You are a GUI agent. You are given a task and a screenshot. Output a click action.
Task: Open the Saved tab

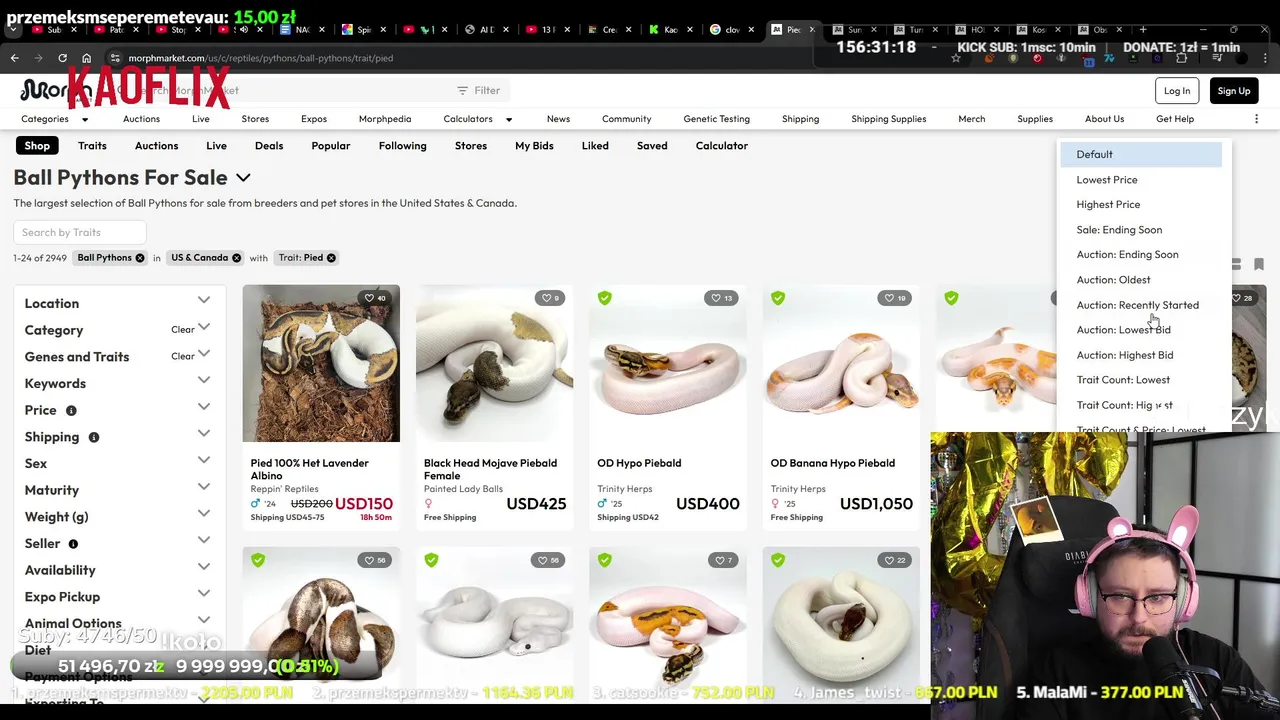coord(652,146)
